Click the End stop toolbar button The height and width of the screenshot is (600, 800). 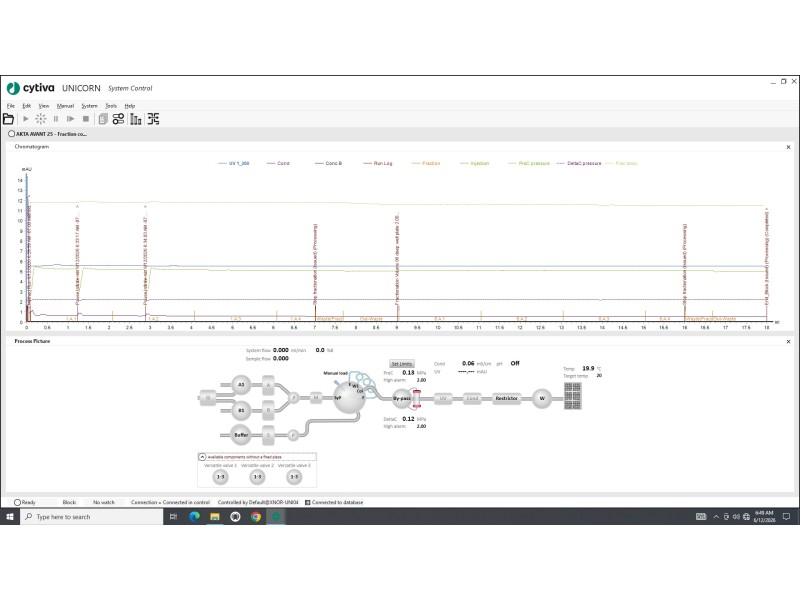[x=86, y=119]
